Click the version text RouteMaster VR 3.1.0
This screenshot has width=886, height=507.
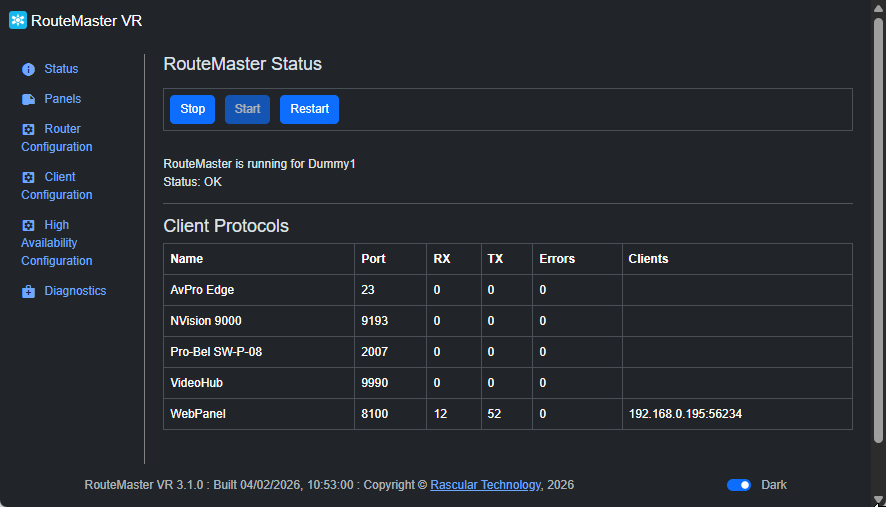tap(144, 485)
